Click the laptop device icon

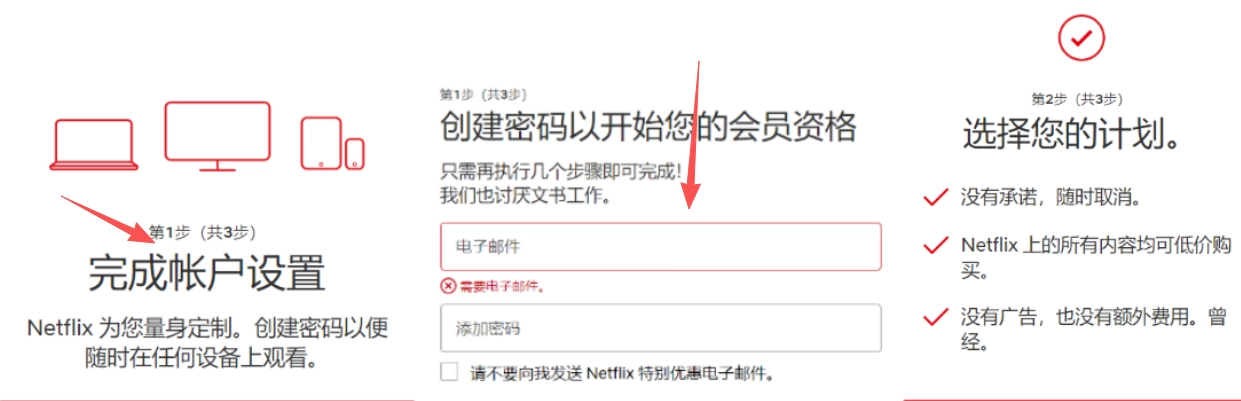[94, 144]
